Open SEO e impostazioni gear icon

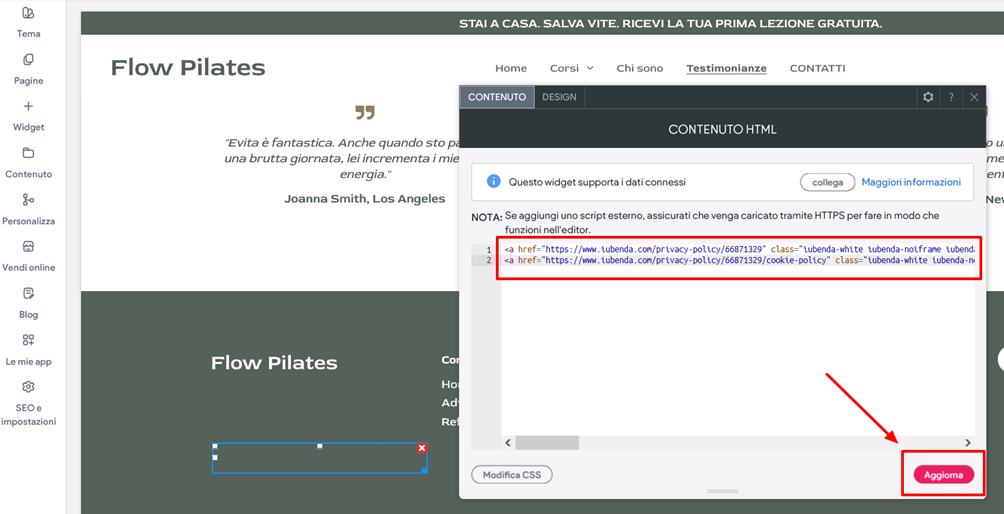click(x=28, y=387)
